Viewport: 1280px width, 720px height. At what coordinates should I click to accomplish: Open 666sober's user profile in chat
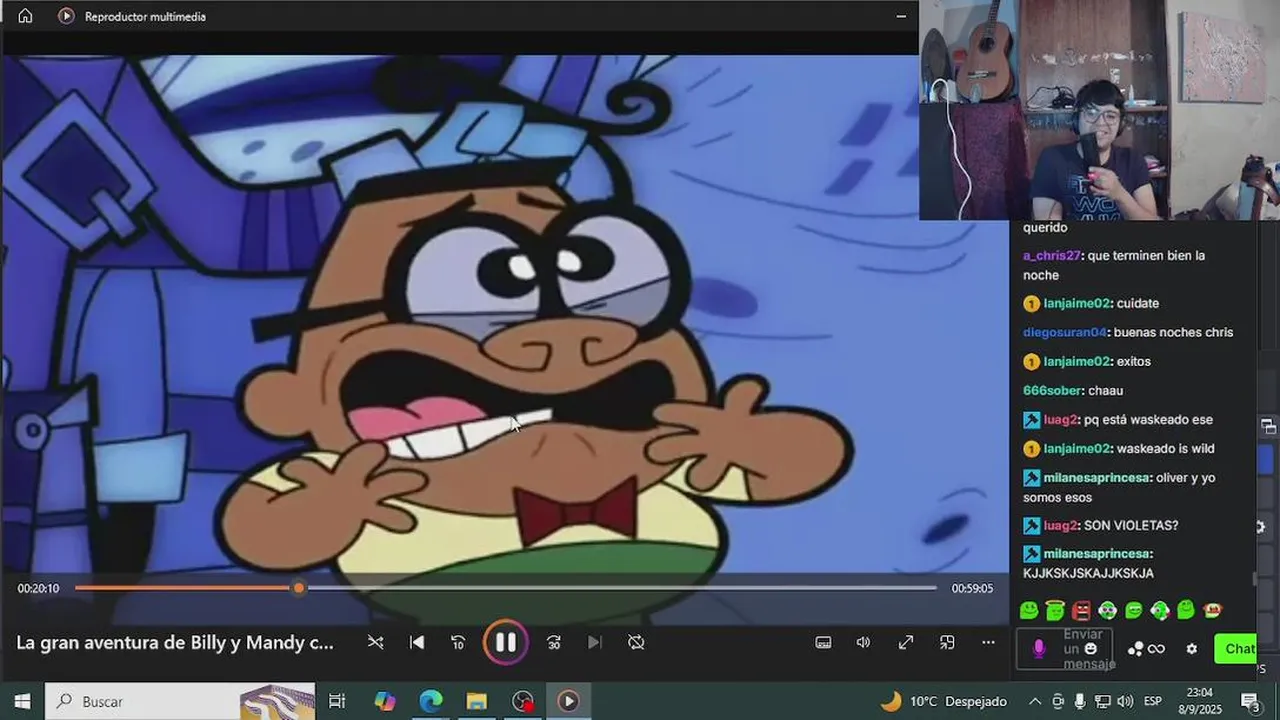coord(1052,390)
